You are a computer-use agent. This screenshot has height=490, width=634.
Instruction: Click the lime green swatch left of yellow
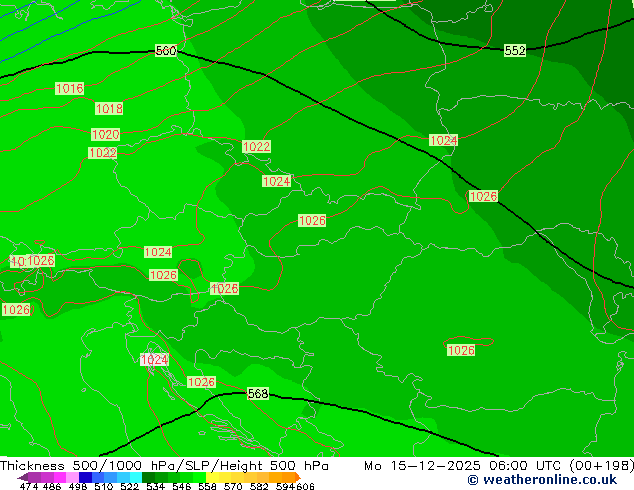[x=199, y=477]
